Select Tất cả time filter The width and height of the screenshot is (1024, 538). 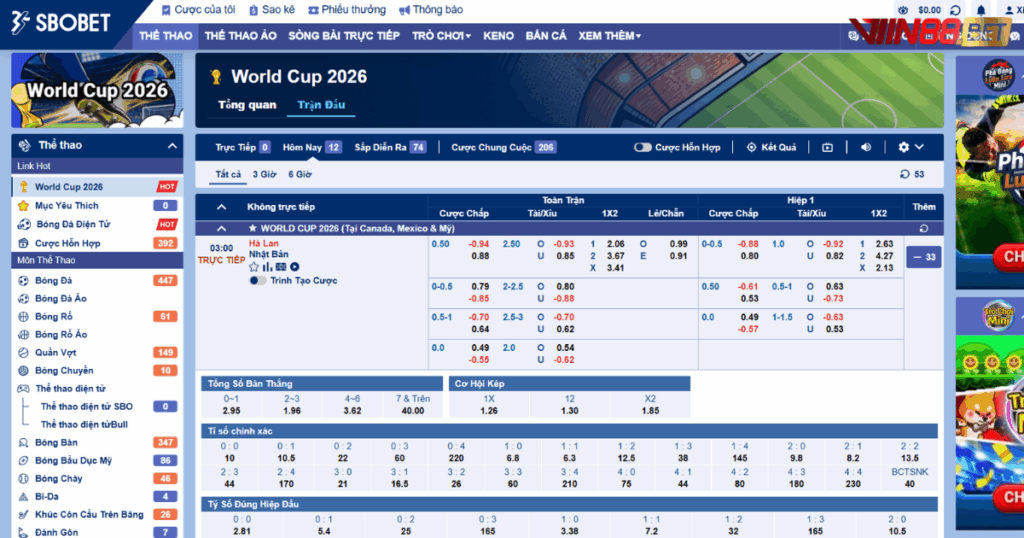(229, 174)
